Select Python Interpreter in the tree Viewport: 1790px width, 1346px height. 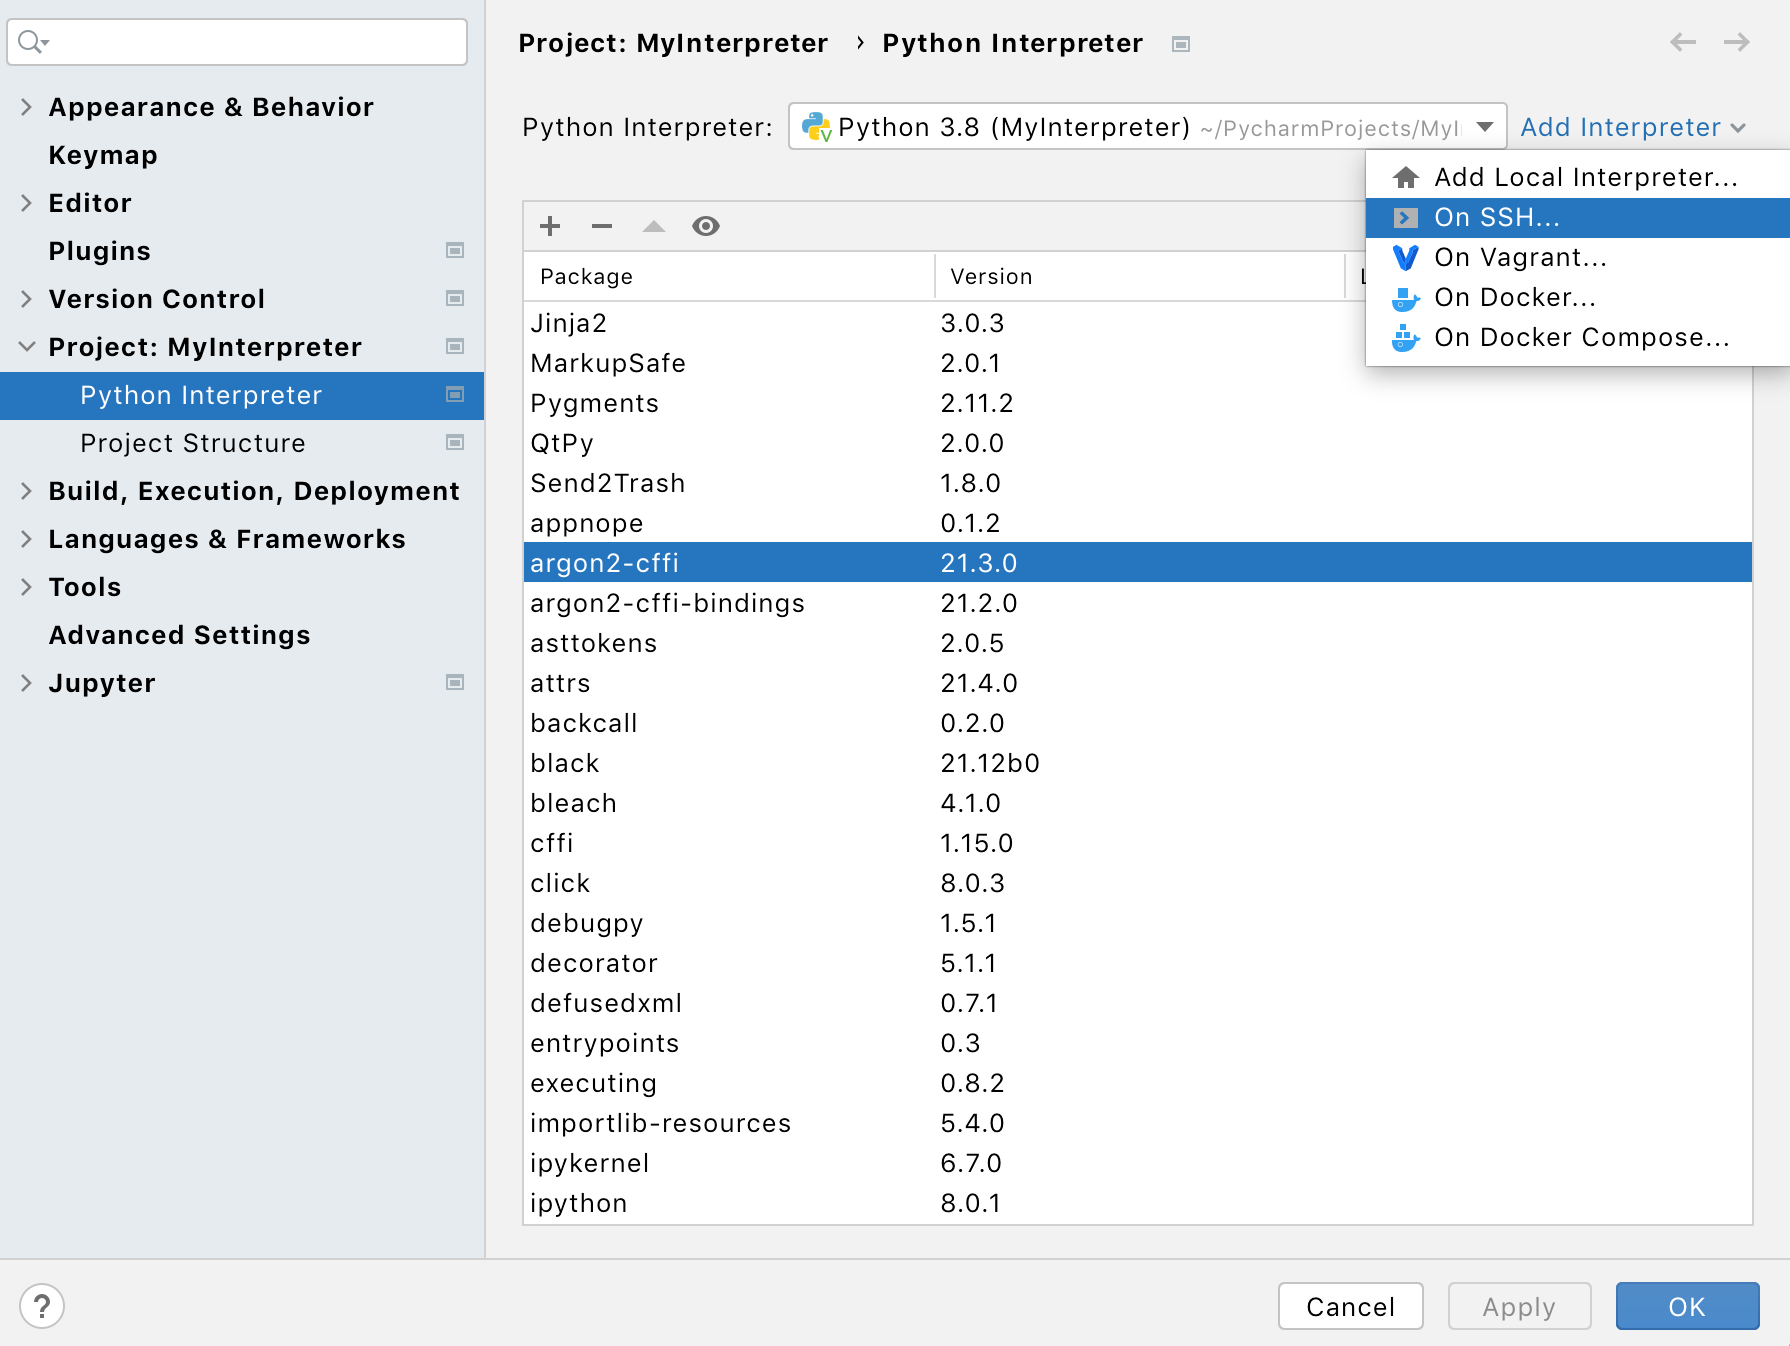242,395
